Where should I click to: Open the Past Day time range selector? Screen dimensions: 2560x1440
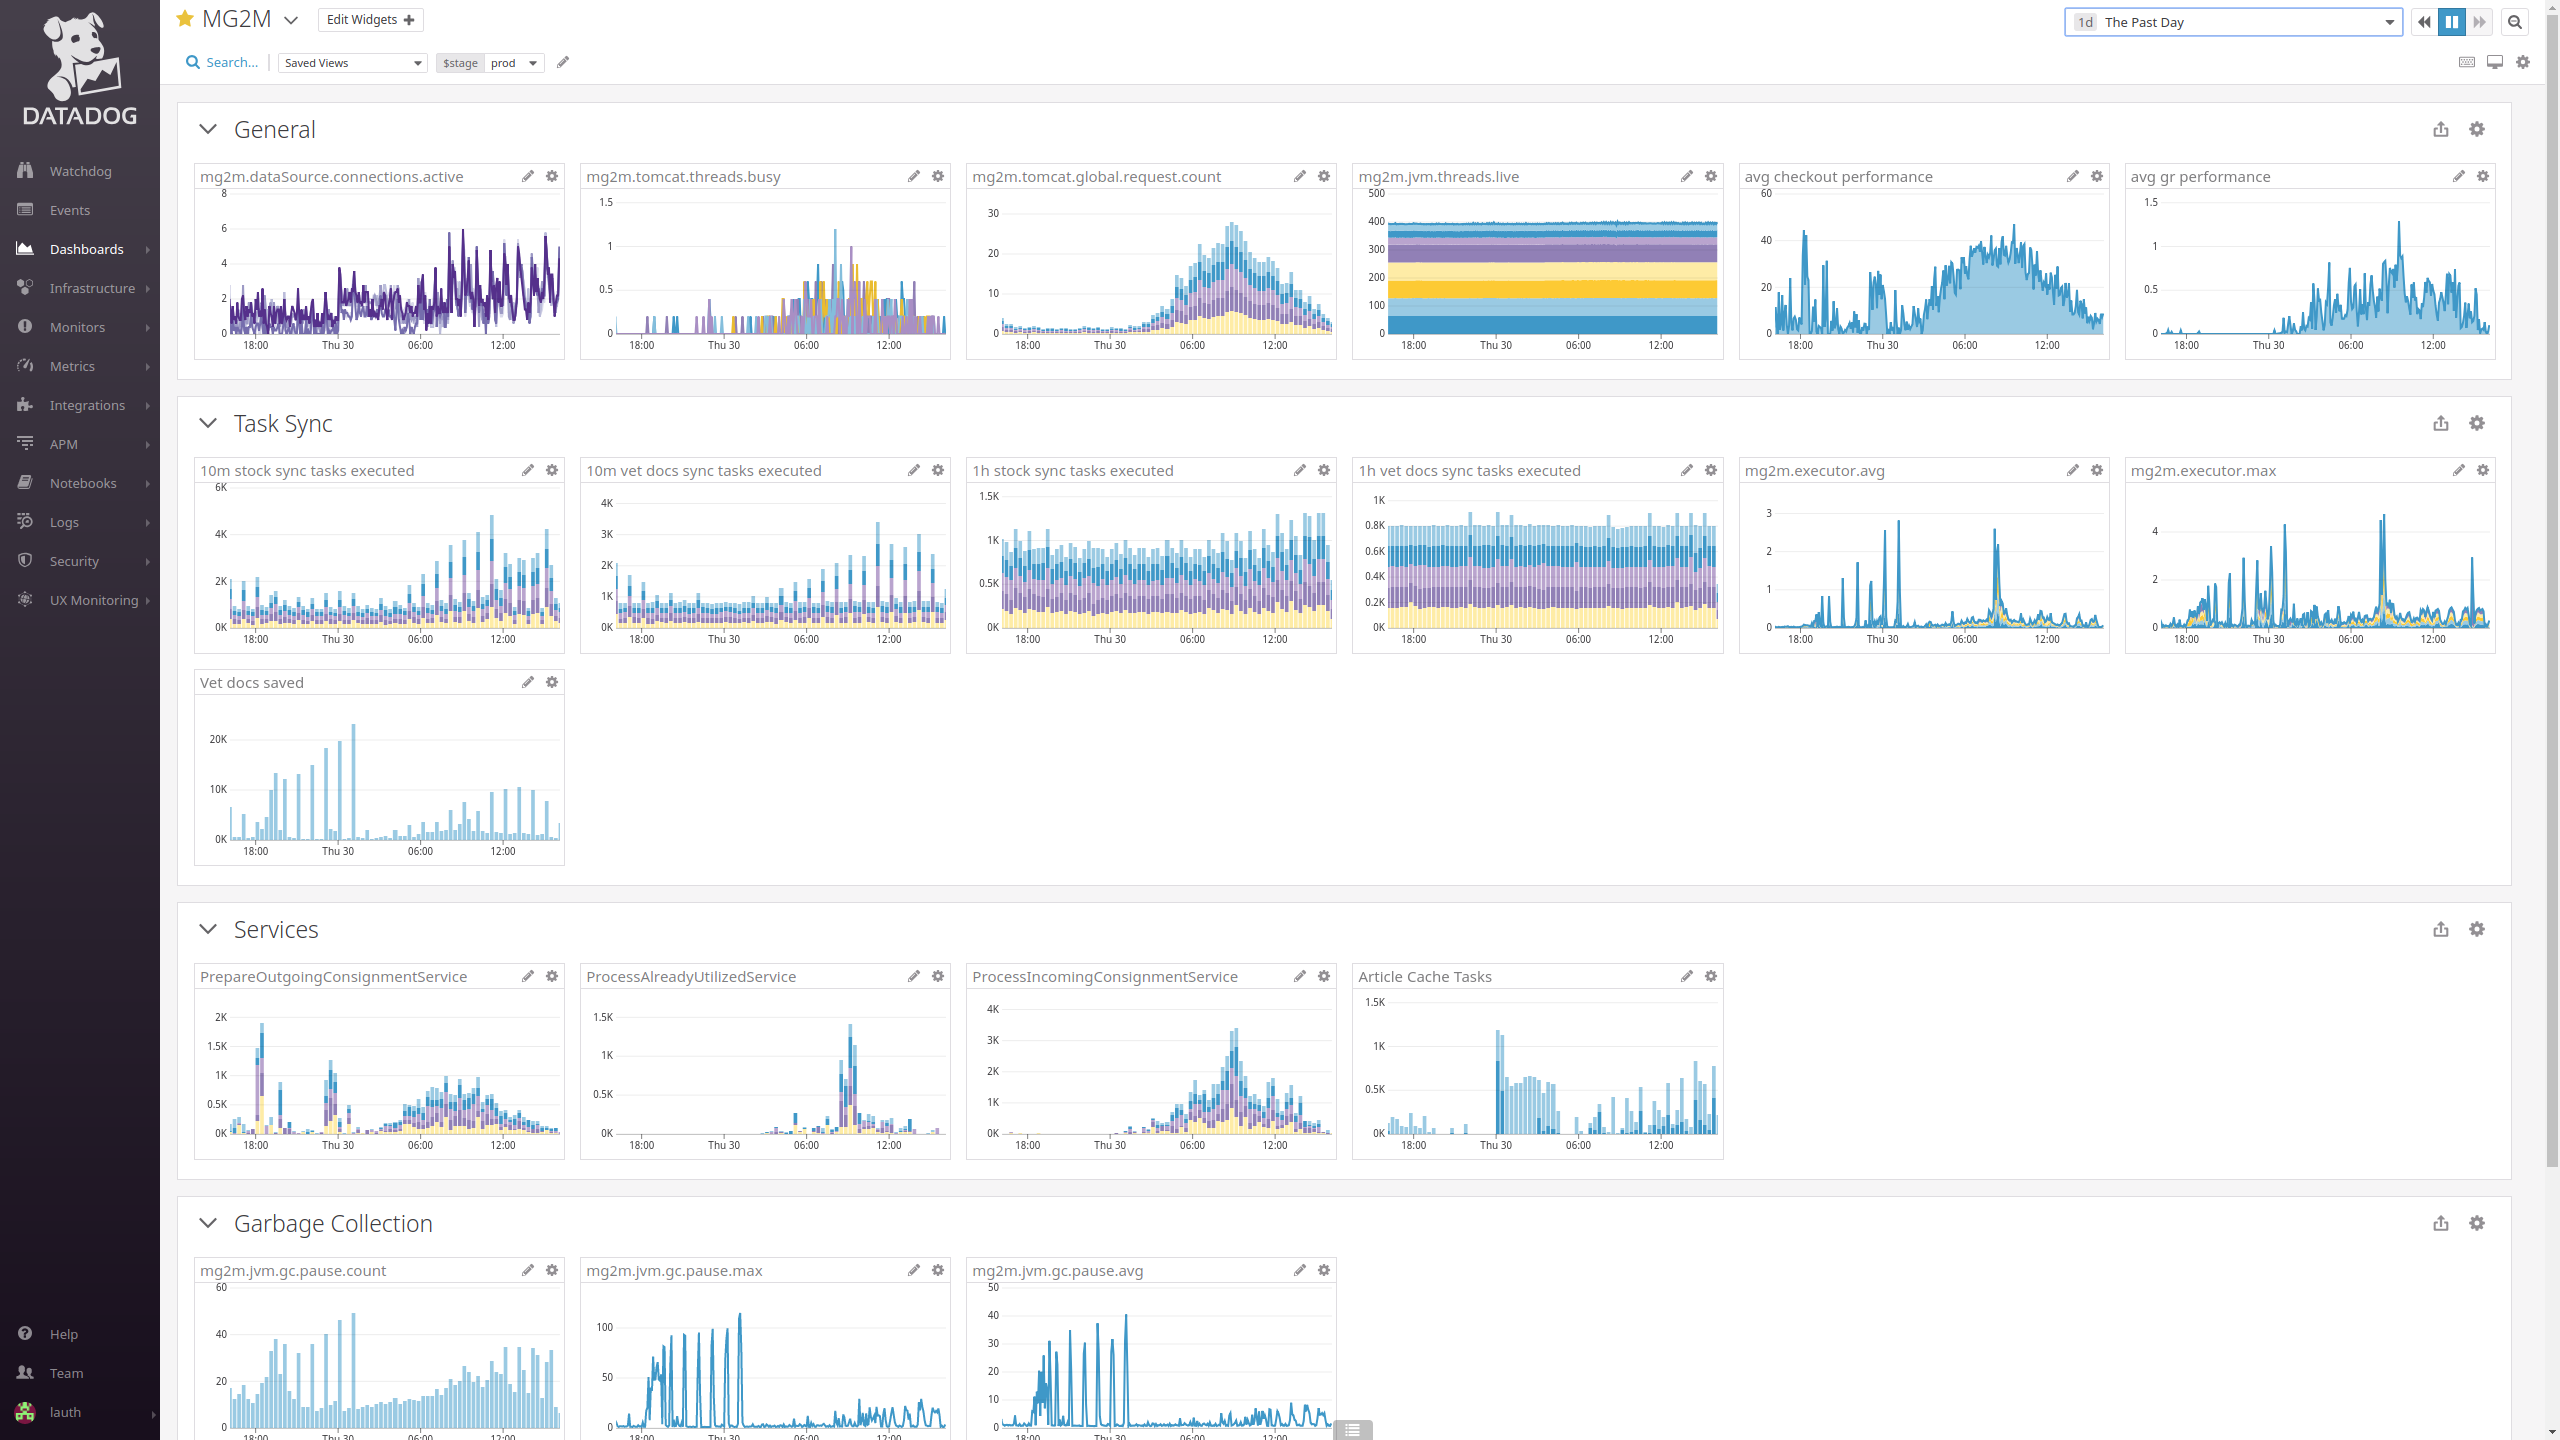pos(2232,21)
